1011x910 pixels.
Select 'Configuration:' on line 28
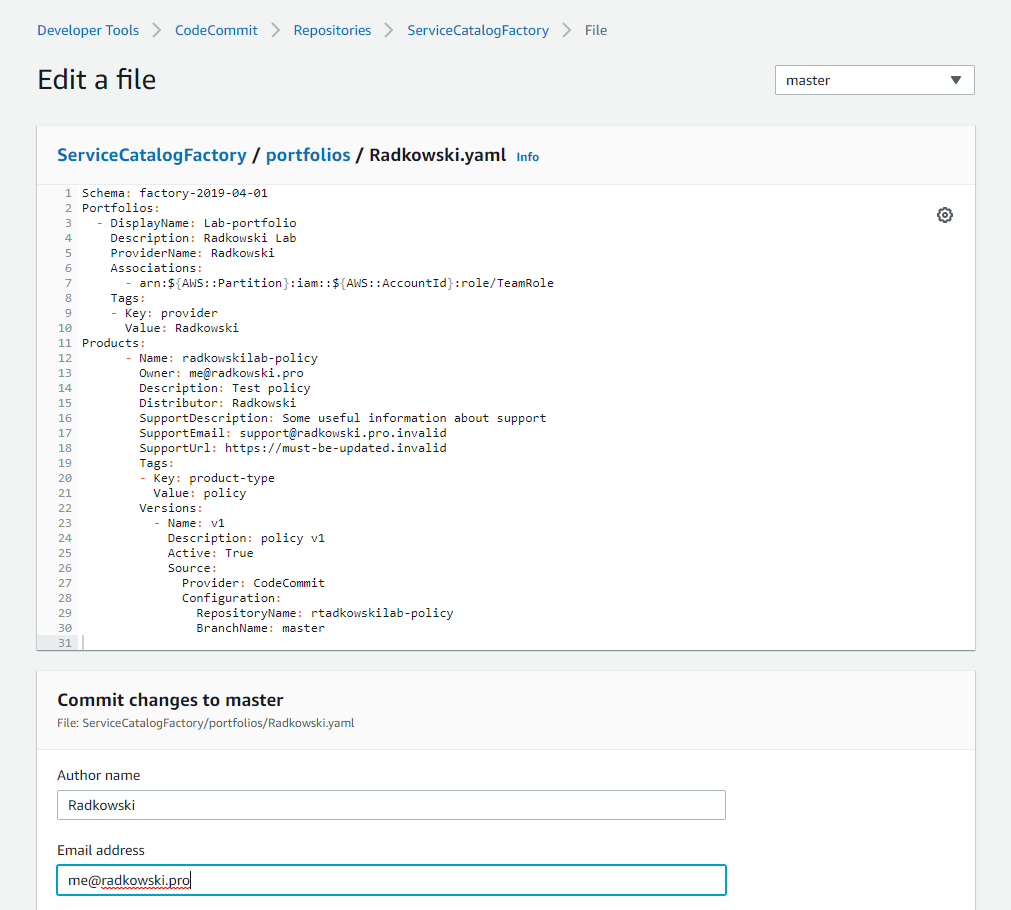click(231, 598)
